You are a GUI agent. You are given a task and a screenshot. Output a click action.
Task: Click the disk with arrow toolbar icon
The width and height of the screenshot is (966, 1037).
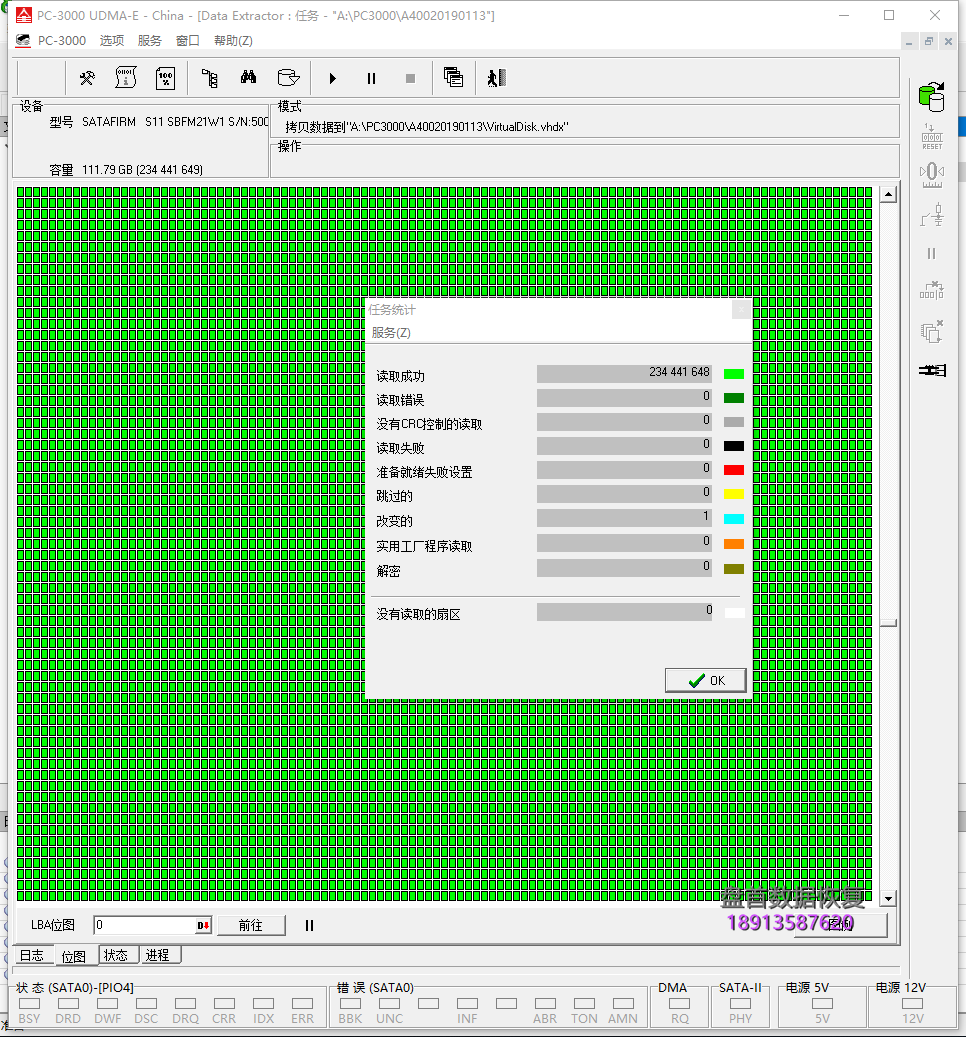click(288, 78)
